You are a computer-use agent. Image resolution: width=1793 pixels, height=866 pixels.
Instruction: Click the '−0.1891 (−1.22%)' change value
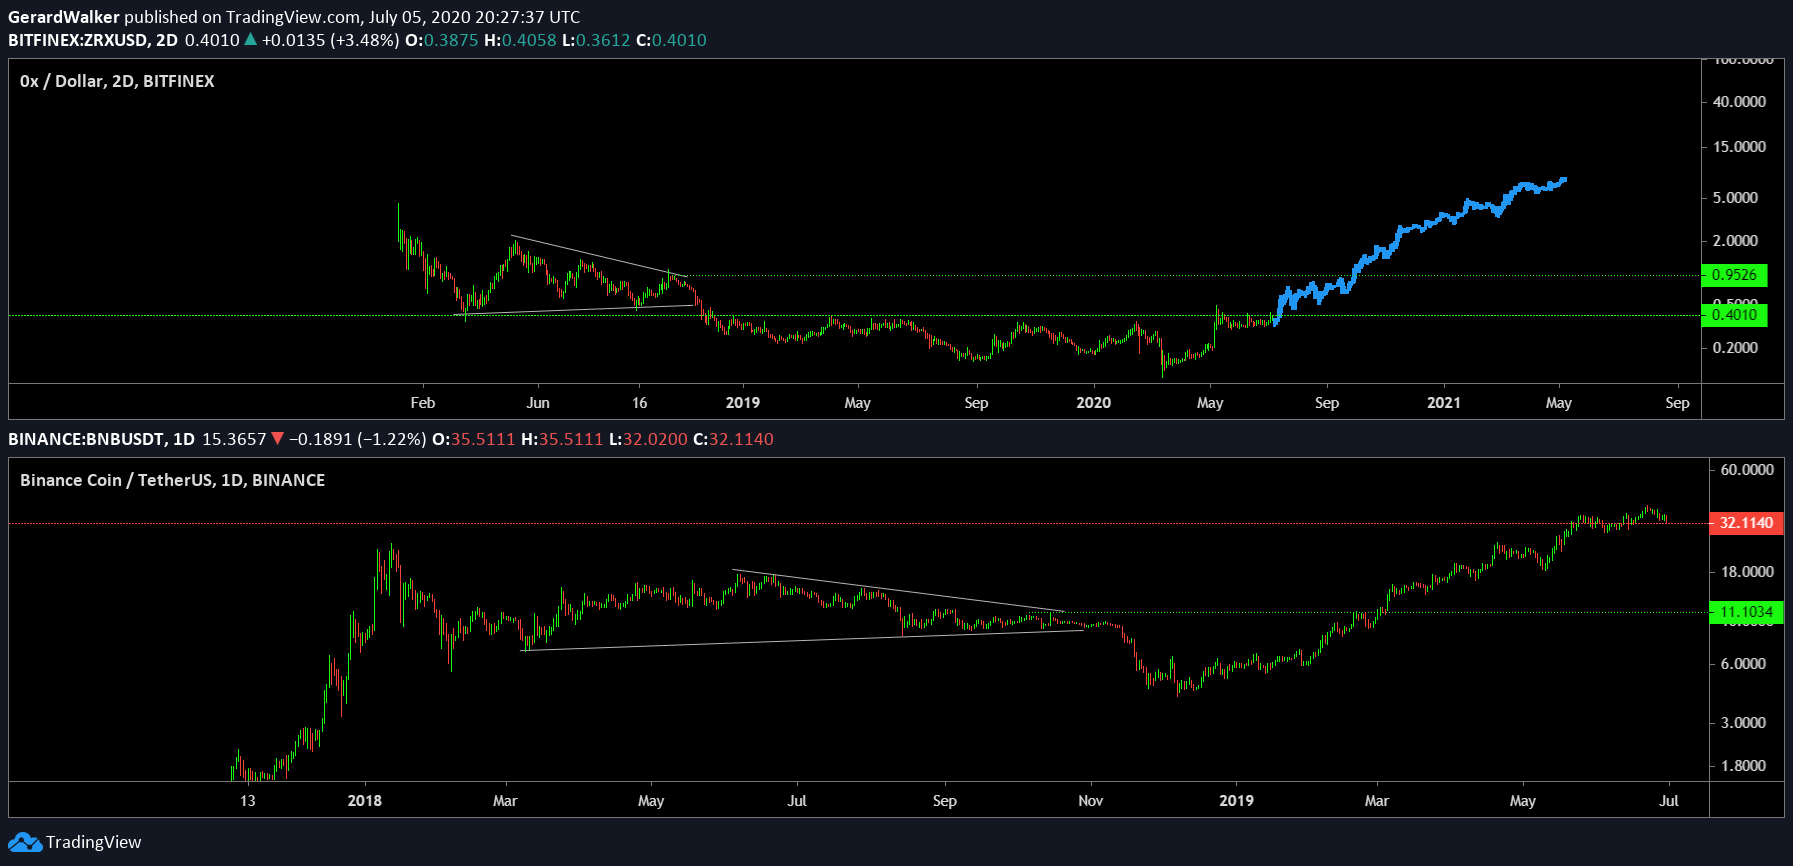[x=358, y=439]
